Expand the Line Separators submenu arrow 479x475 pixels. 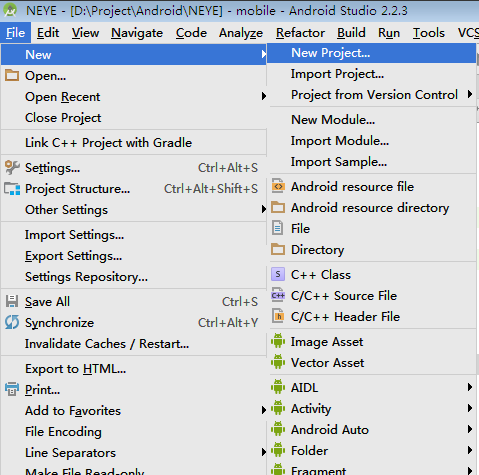tap(264, 452)
